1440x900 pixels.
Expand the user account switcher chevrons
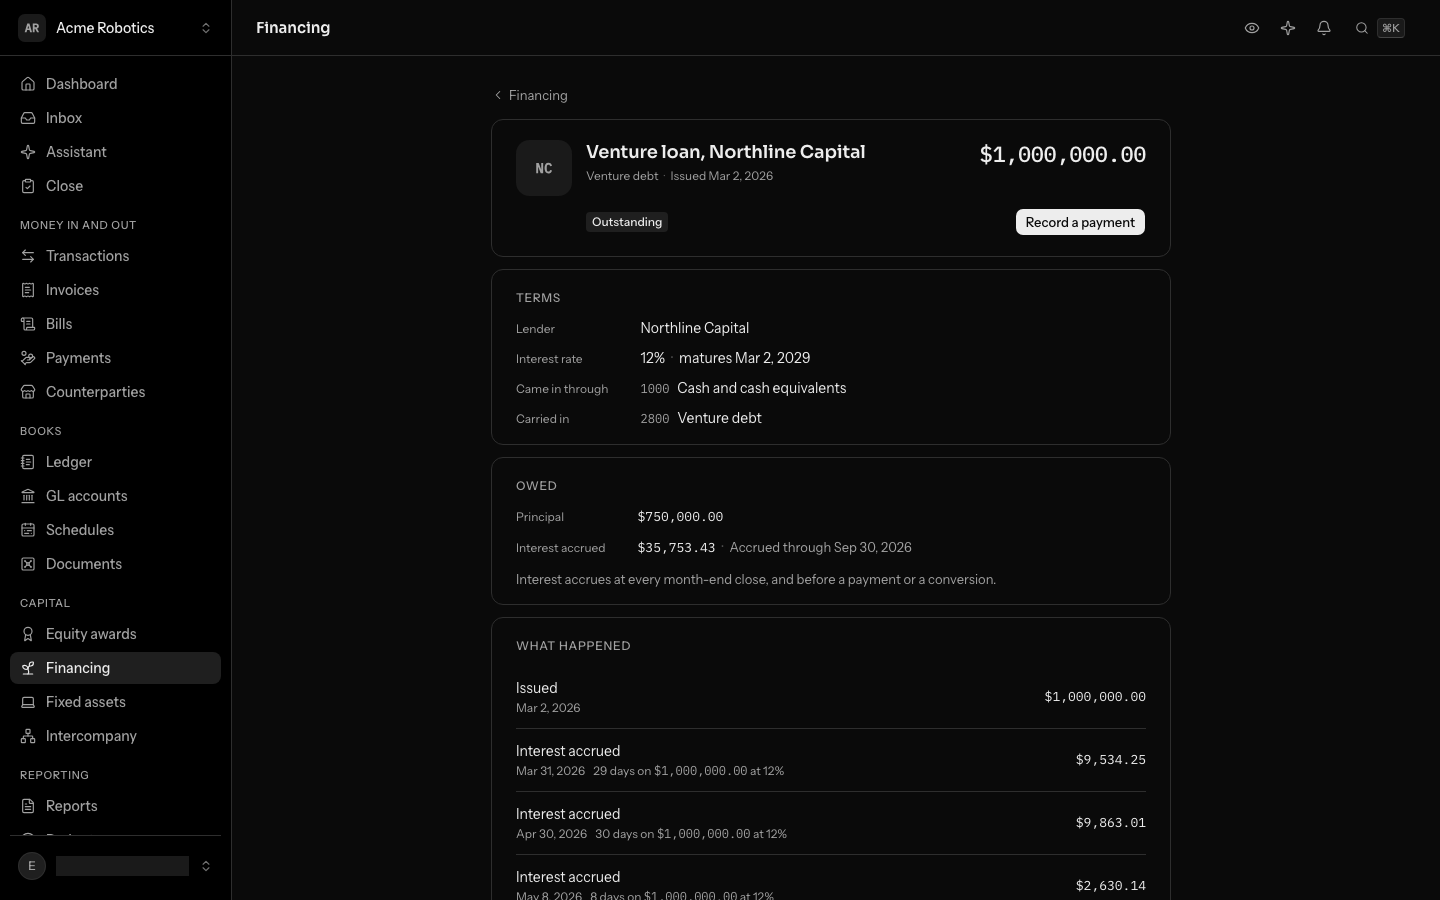[x=206, y=866]
